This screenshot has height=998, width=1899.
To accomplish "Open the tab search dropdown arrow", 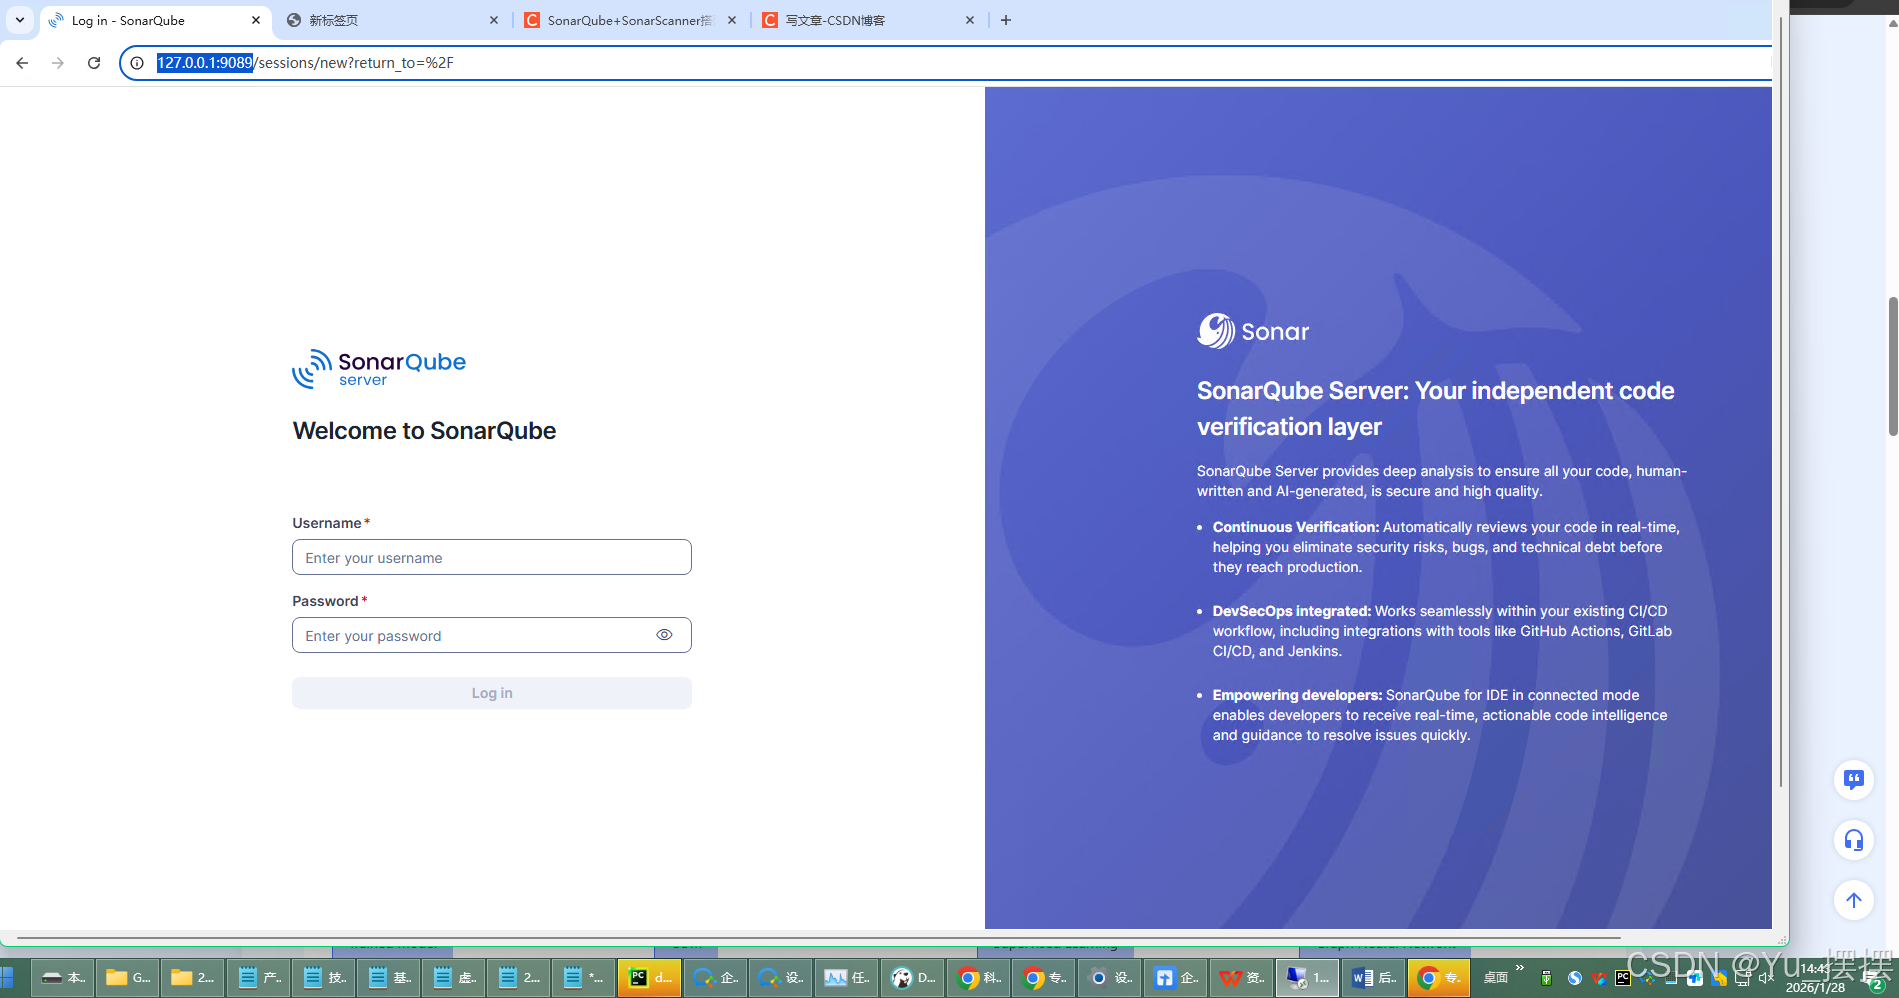I will coord(19,20).
